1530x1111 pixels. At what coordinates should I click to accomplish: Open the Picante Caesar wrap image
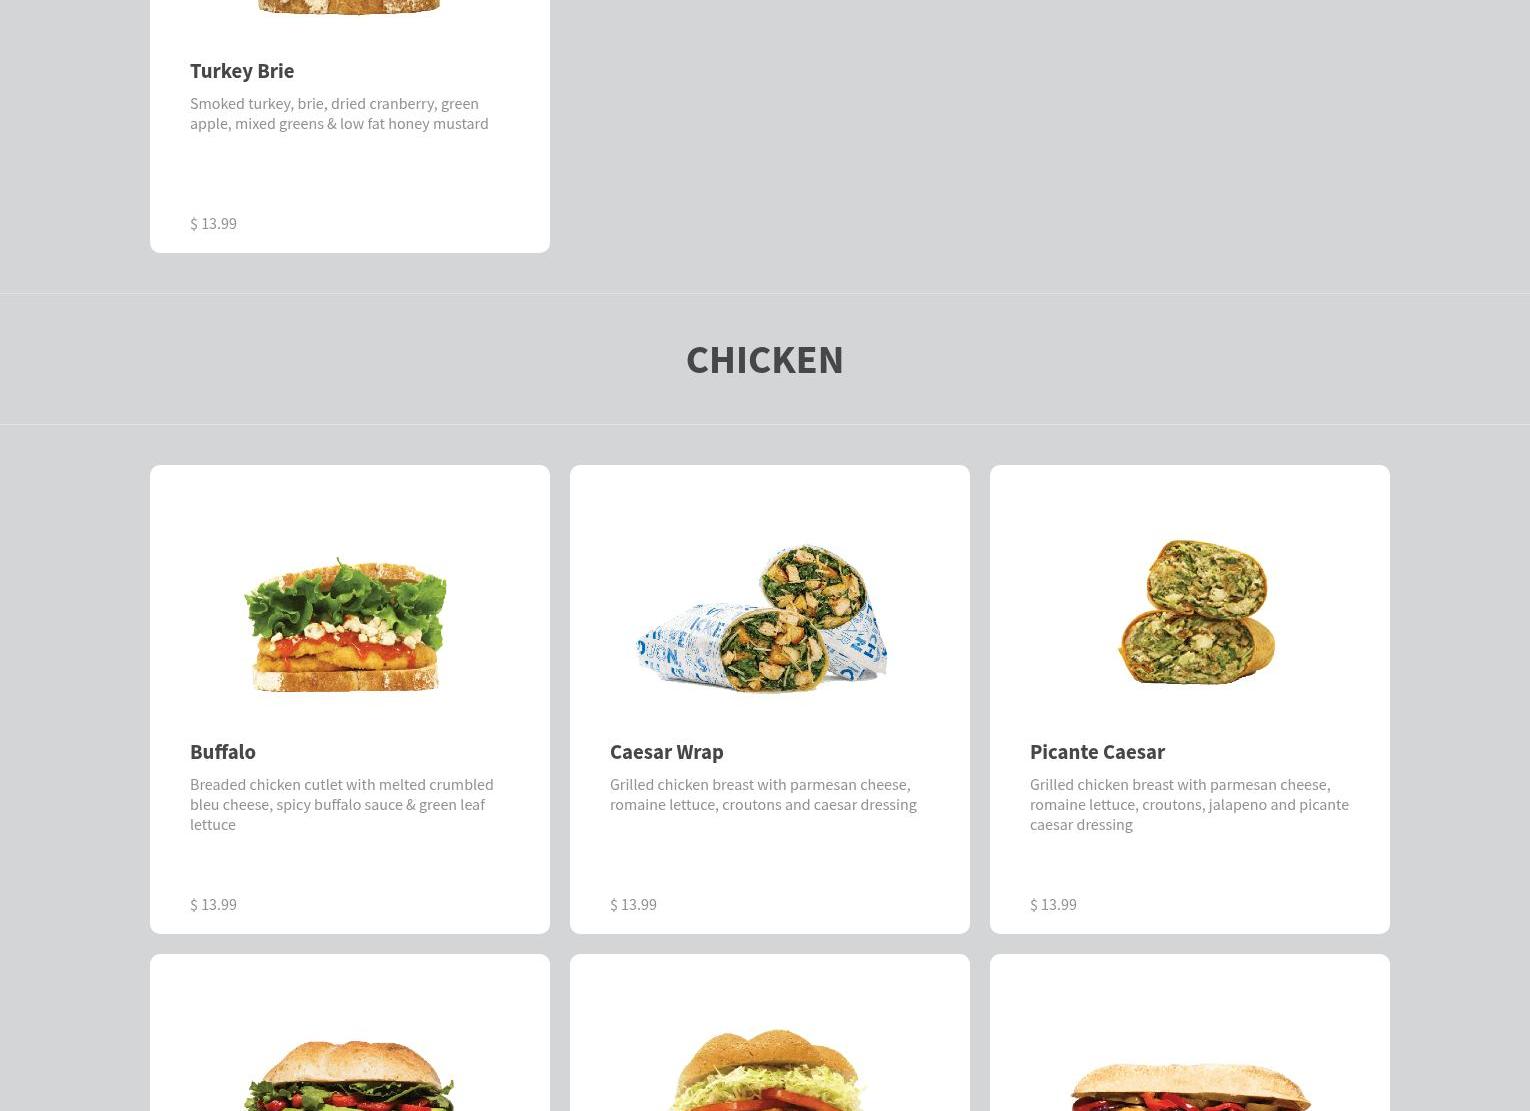tap(1195, 612)
